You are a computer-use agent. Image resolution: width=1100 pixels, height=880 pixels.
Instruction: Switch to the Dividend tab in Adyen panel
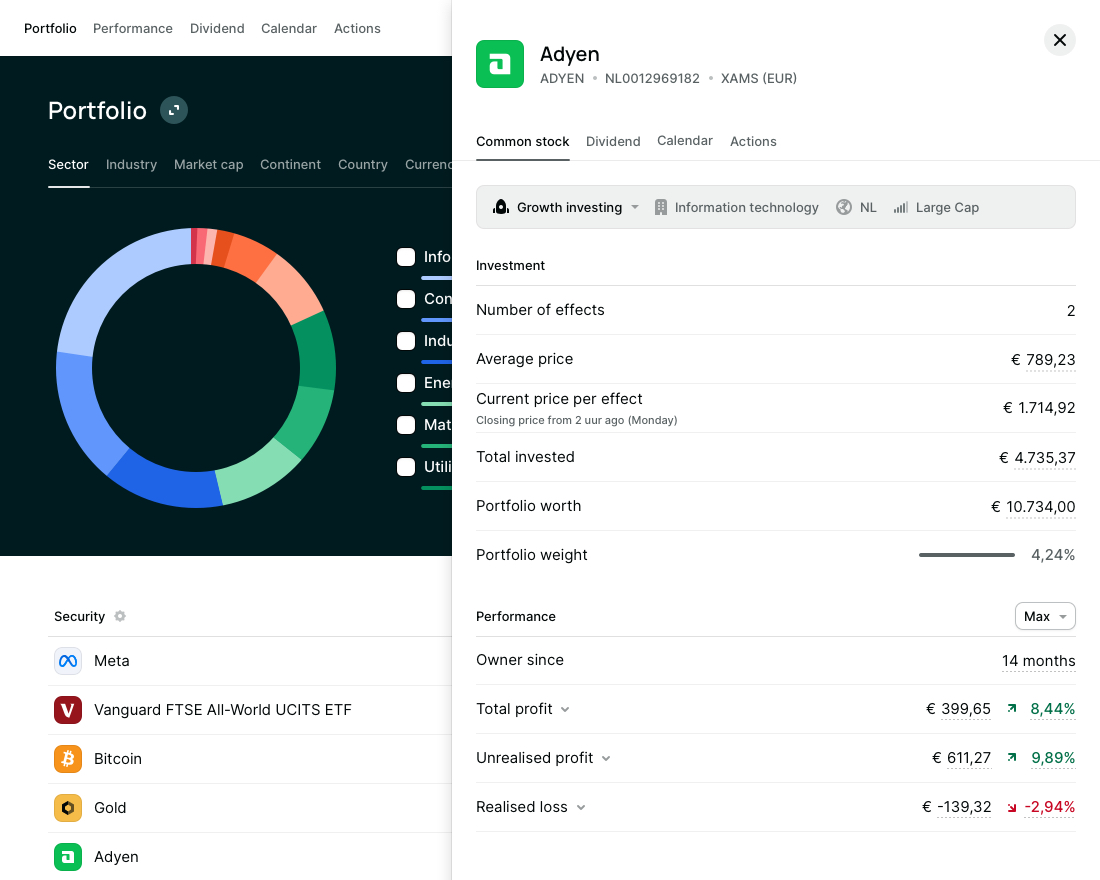(613, 141)
